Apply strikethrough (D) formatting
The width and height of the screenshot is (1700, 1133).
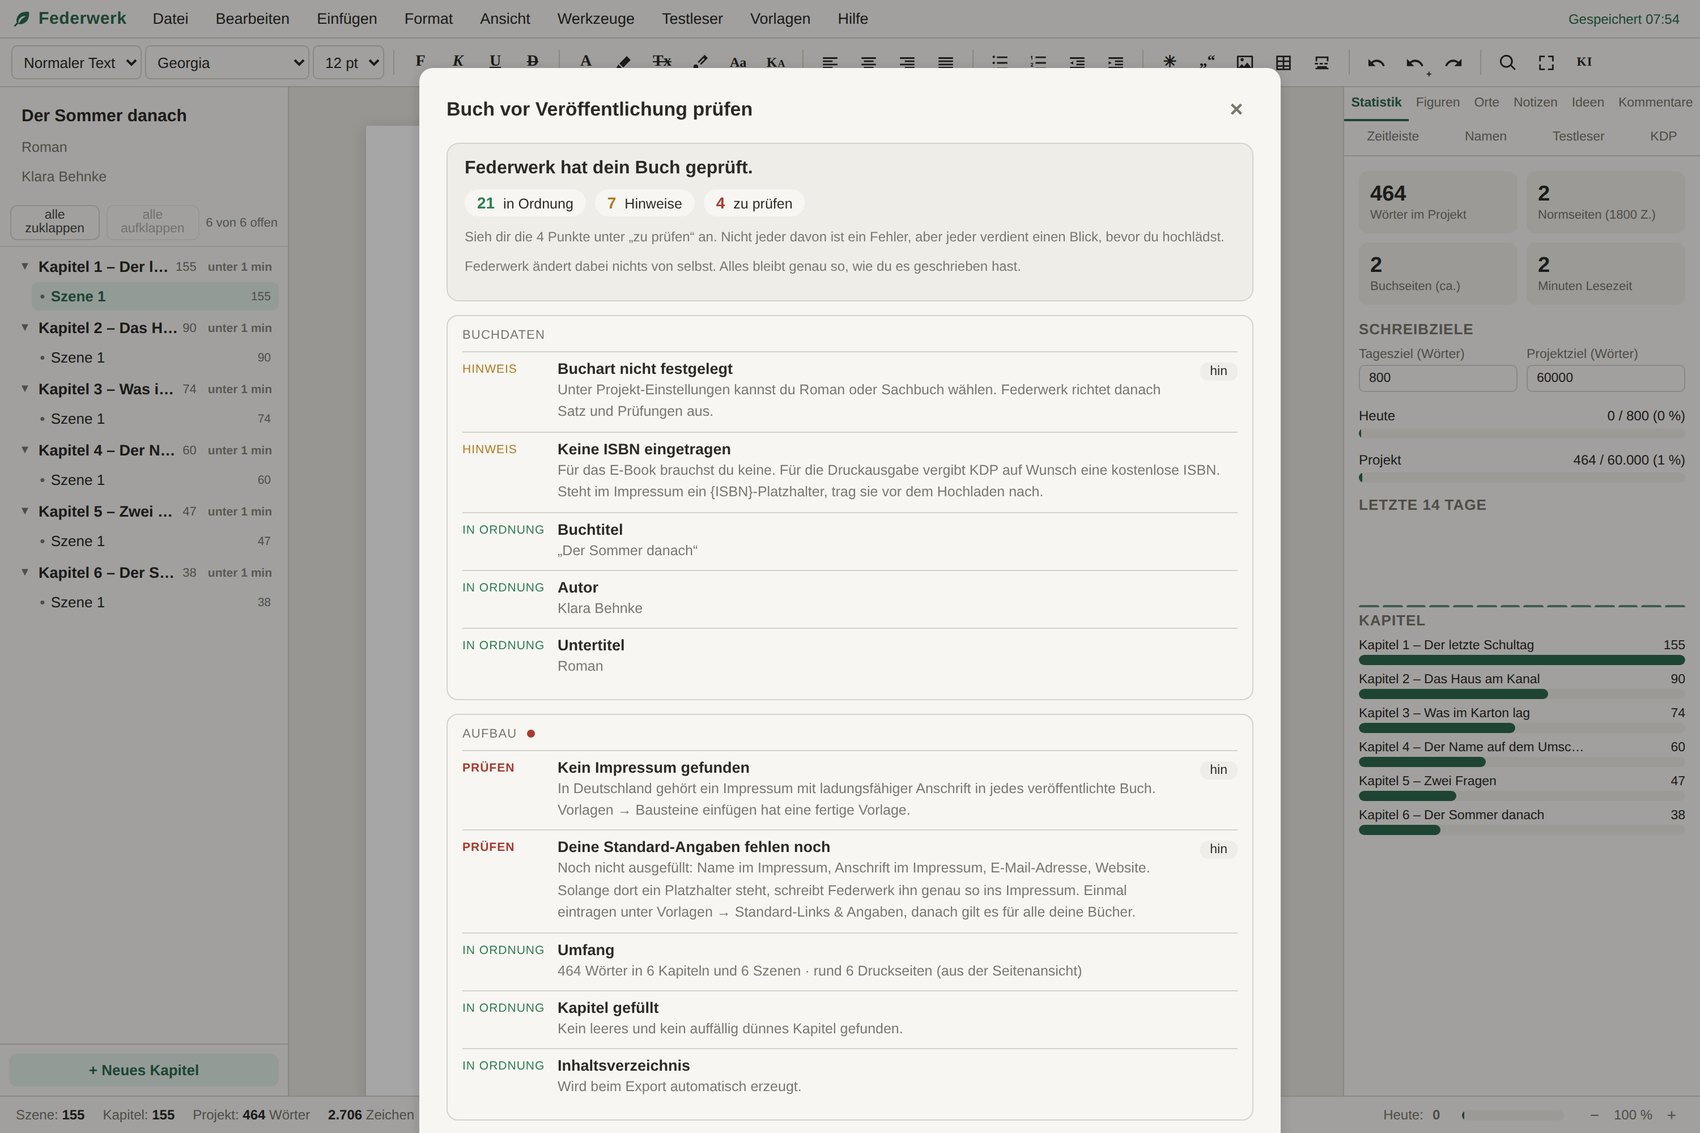(x=532, y=62)
